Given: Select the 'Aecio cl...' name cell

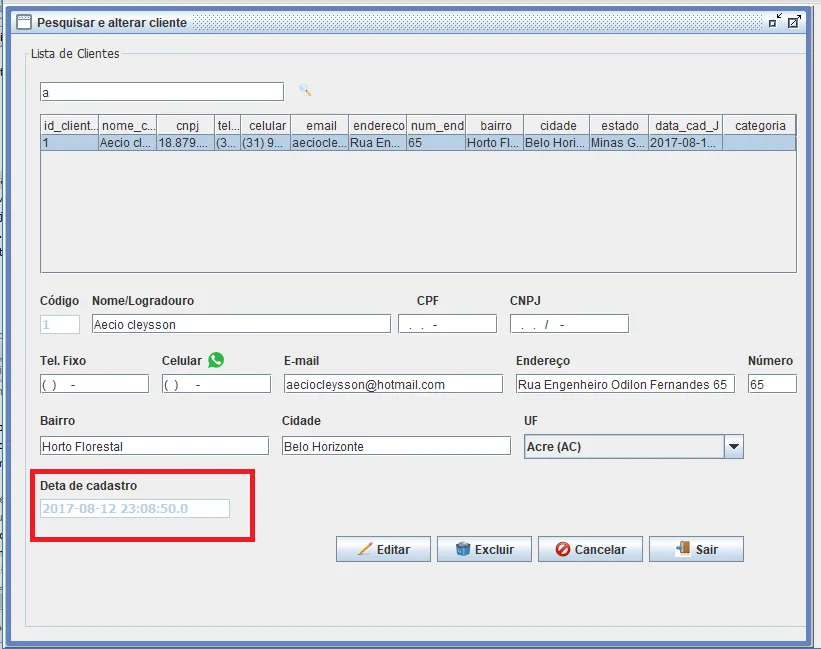Looking at the screenshot, I should 128,142.
